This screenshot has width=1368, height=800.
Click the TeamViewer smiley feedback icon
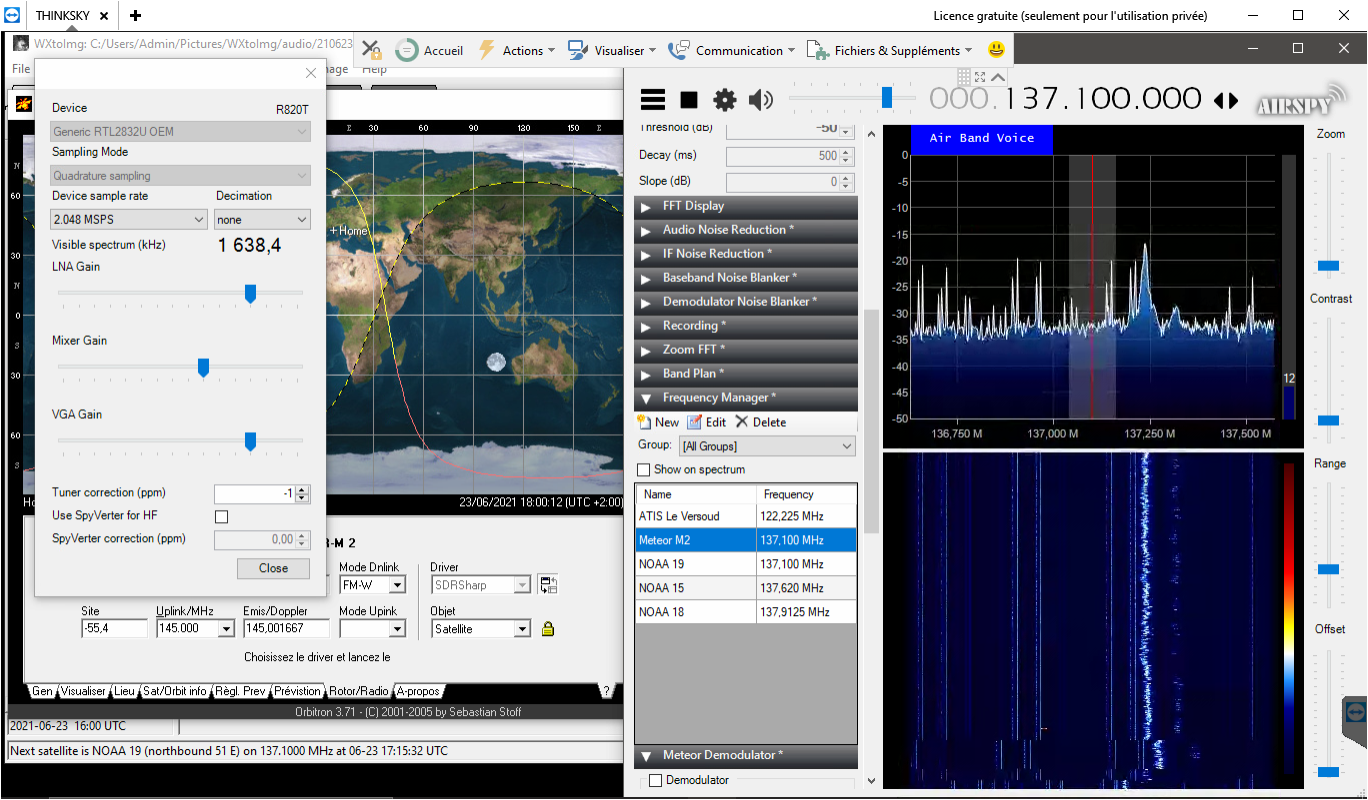(996, 50)
